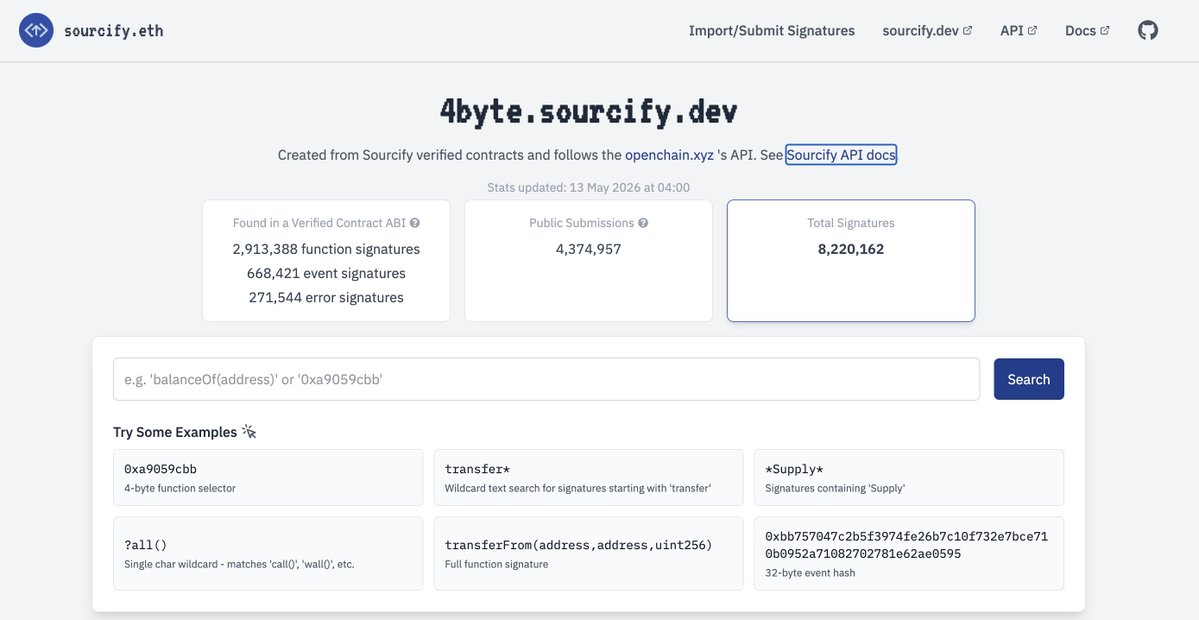Try the 32-byte event hash example
Image resolution: width=1199 pixels, height=620 pixels.
(x=908, y=553)
